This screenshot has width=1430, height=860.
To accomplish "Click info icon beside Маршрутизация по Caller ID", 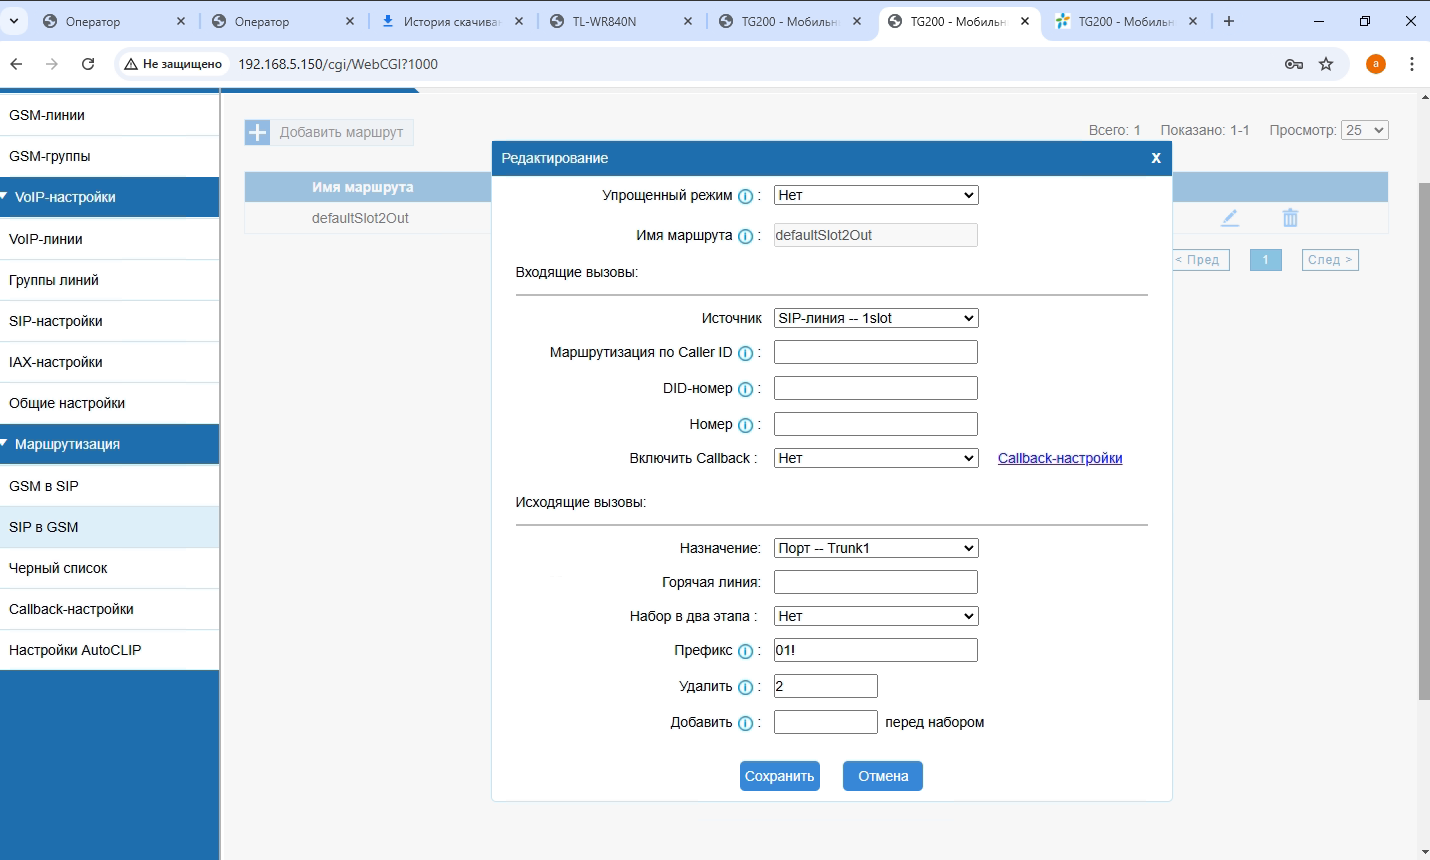I will coord(745,353).
